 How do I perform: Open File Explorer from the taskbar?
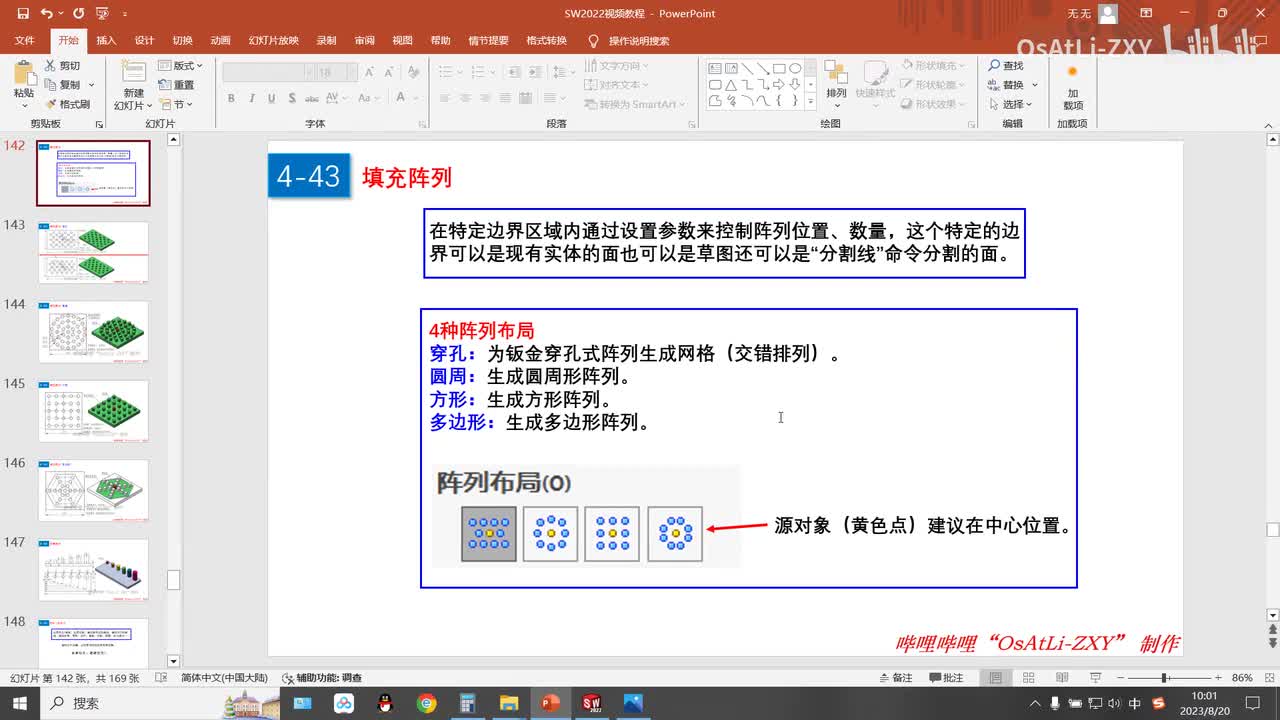(x=509, y=703)
